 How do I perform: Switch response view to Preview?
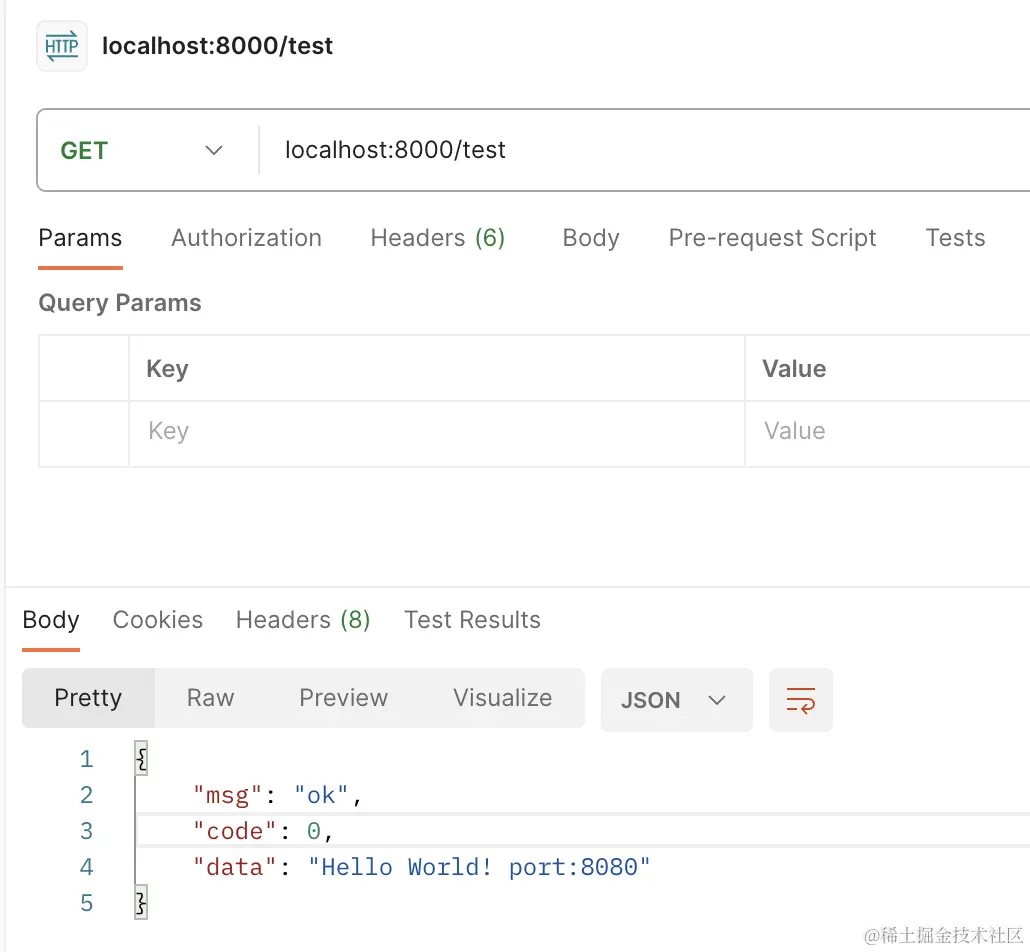(343, 698)
